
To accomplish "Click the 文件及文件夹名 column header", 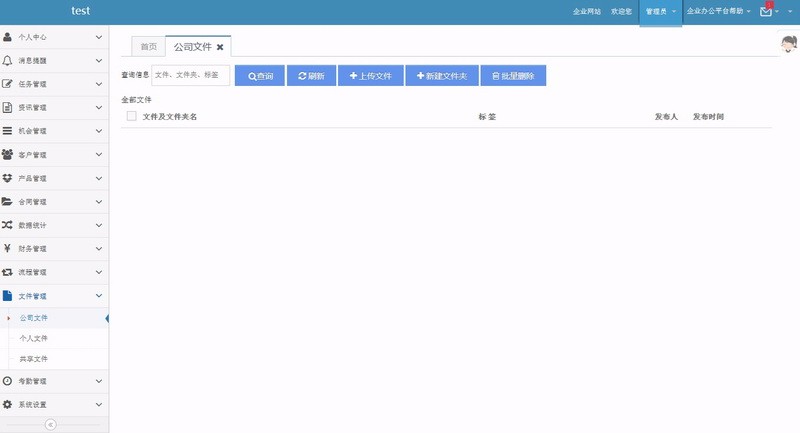I will (x=170, y=117).
